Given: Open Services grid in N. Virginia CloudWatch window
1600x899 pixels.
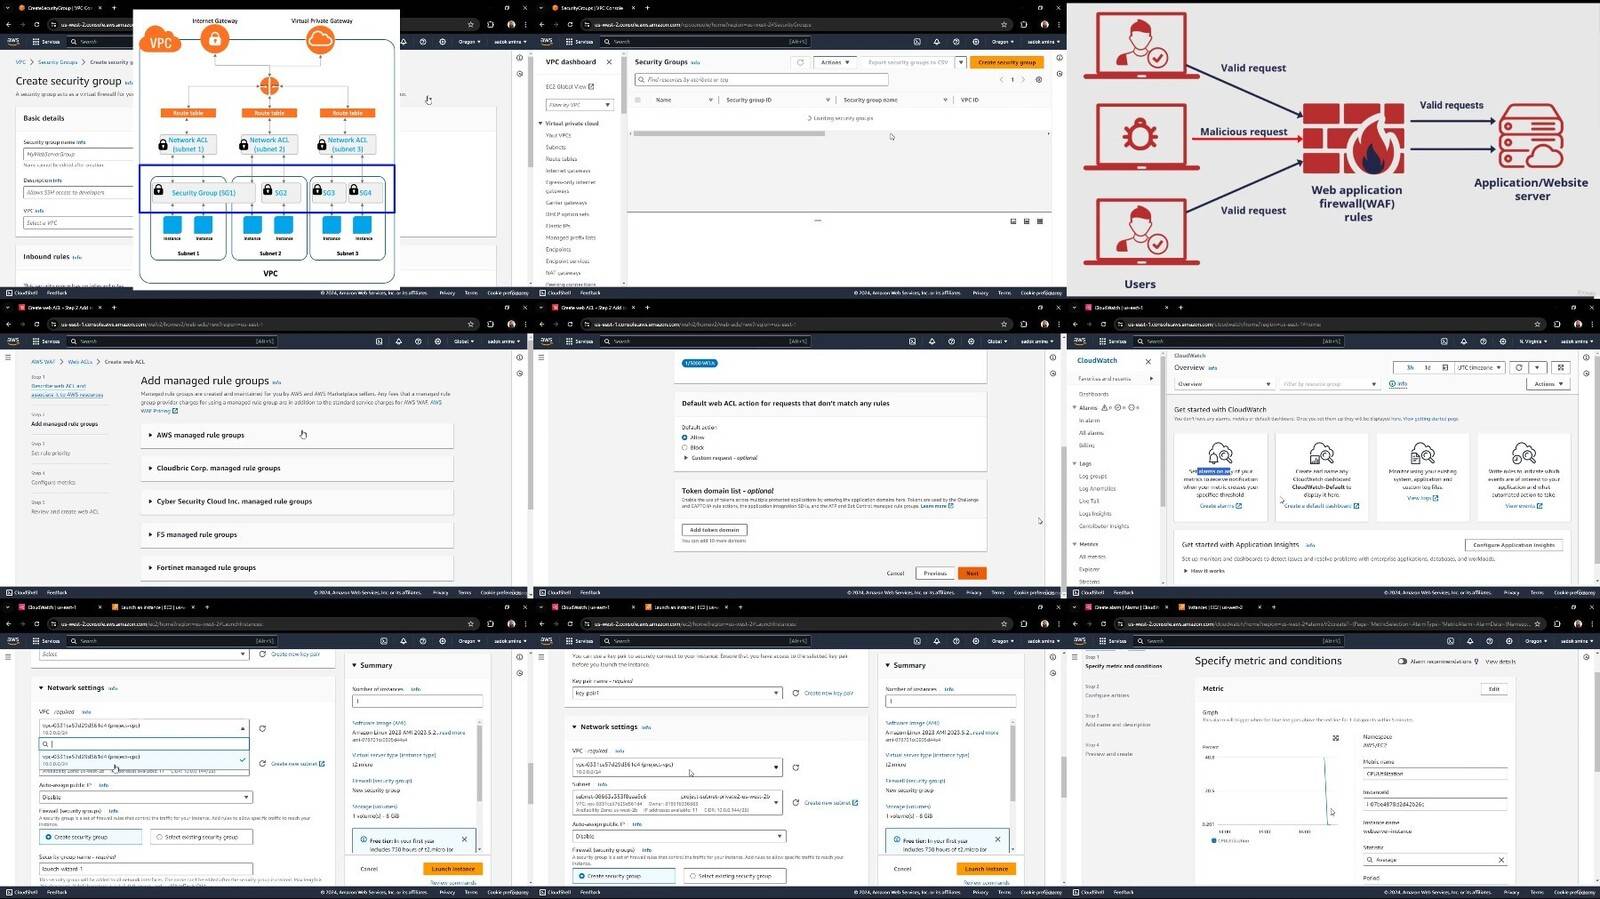Looking at the screenshot, I should point(1113,341).
